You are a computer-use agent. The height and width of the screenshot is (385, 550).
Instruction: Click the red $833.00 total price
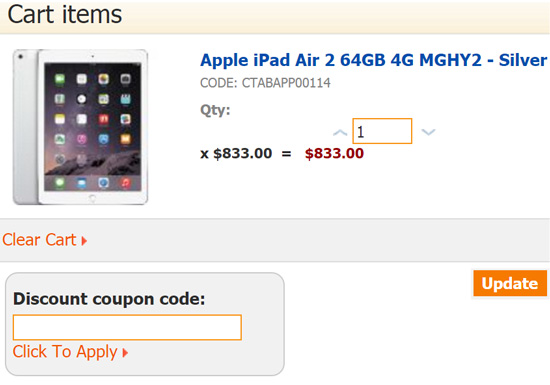click(334, 154)
